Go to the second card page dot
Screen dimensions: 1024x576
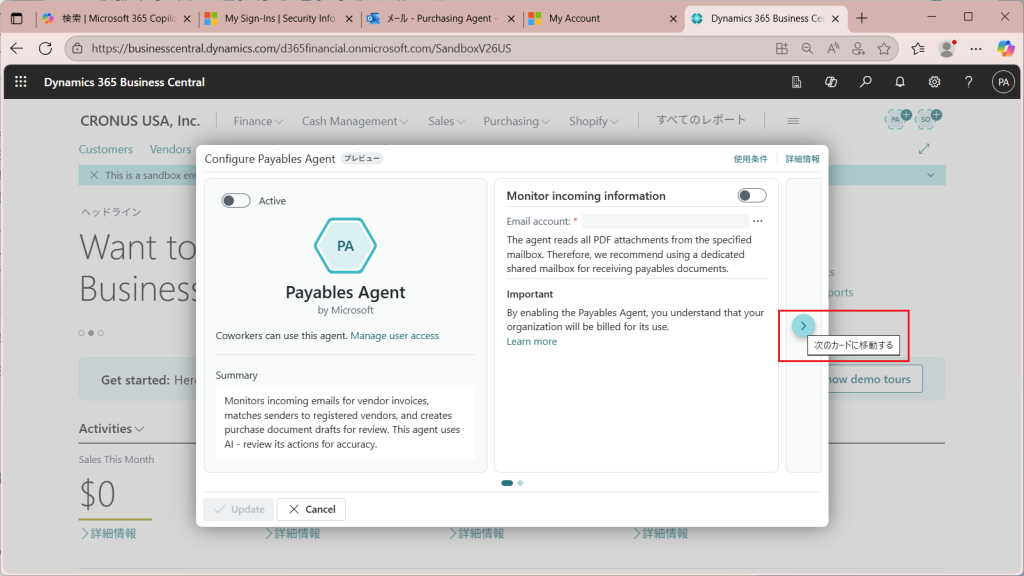tap(520, 483)
